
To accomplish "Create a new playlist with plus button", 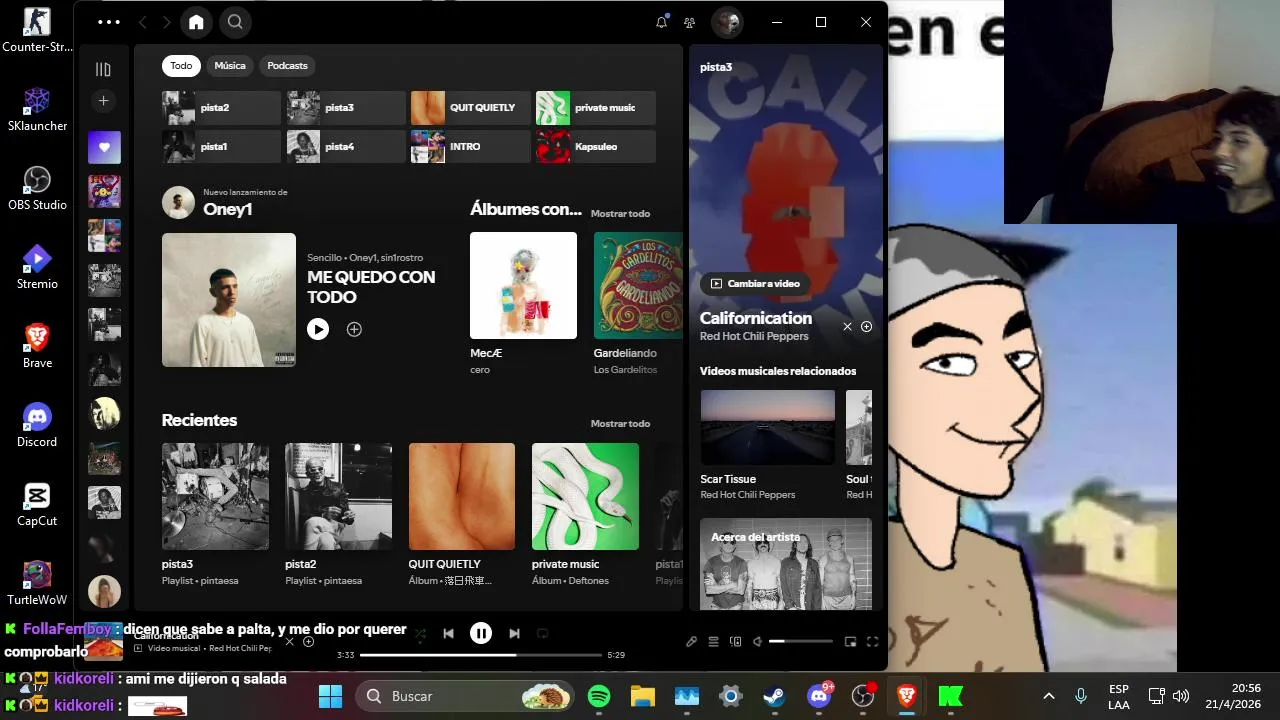I will tap(103, 101).
